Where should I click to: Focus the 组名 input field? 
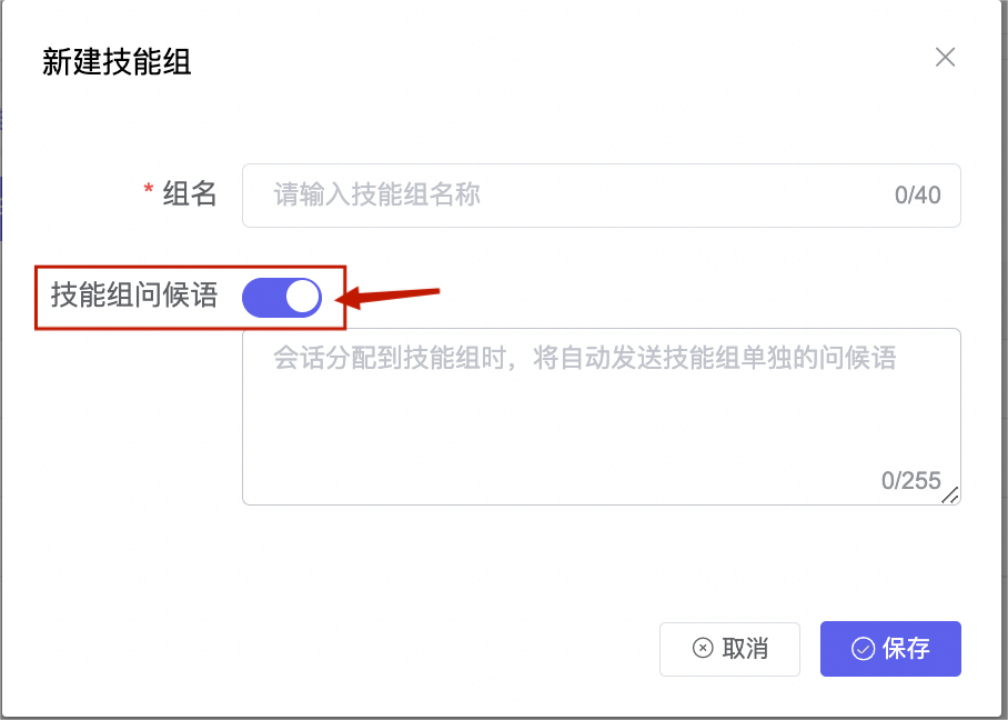(601, 195)
